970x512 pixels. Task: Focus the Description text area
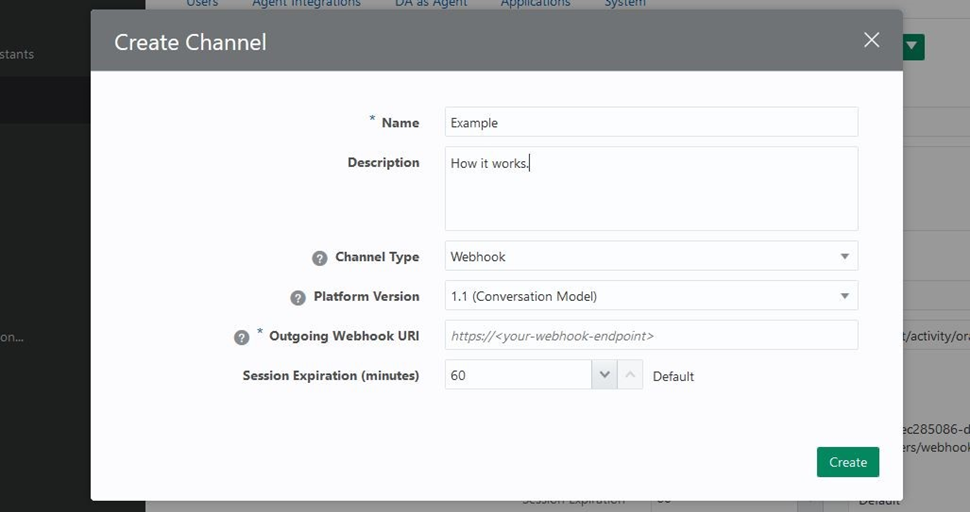tap(650, 189)
